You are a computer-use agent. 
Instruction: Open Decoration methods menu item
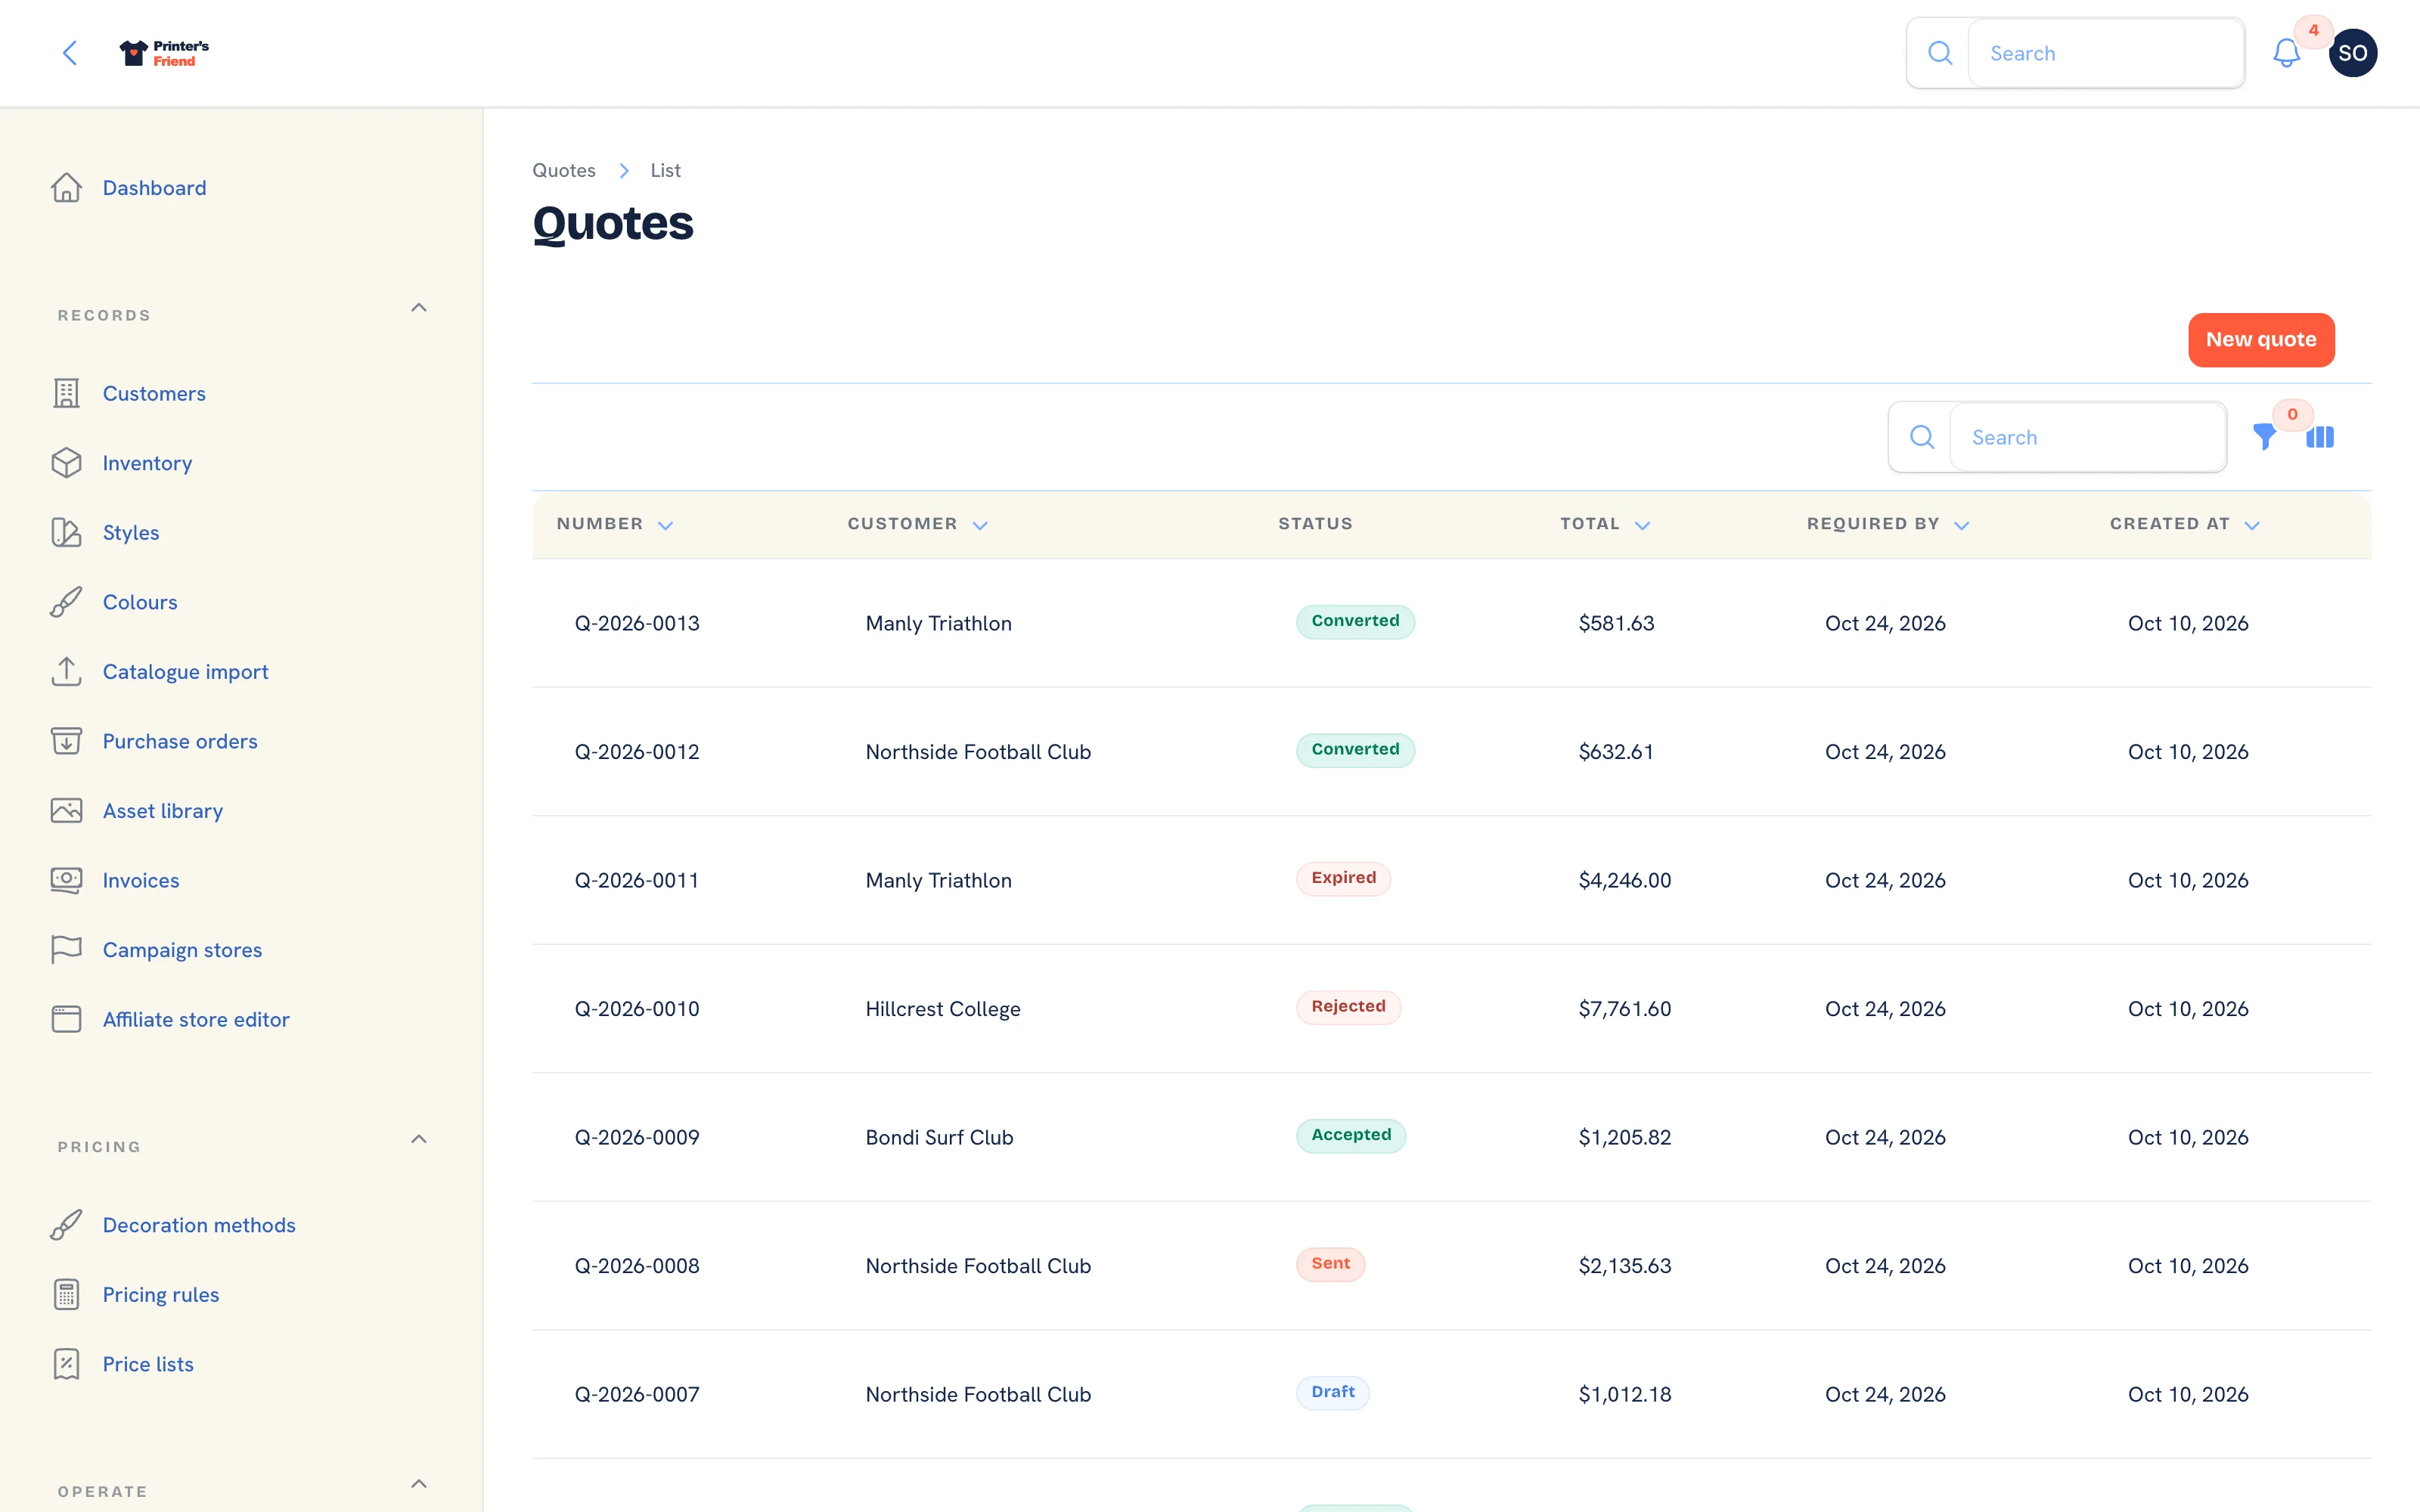pyautogui.click(x=199, y=1225)
